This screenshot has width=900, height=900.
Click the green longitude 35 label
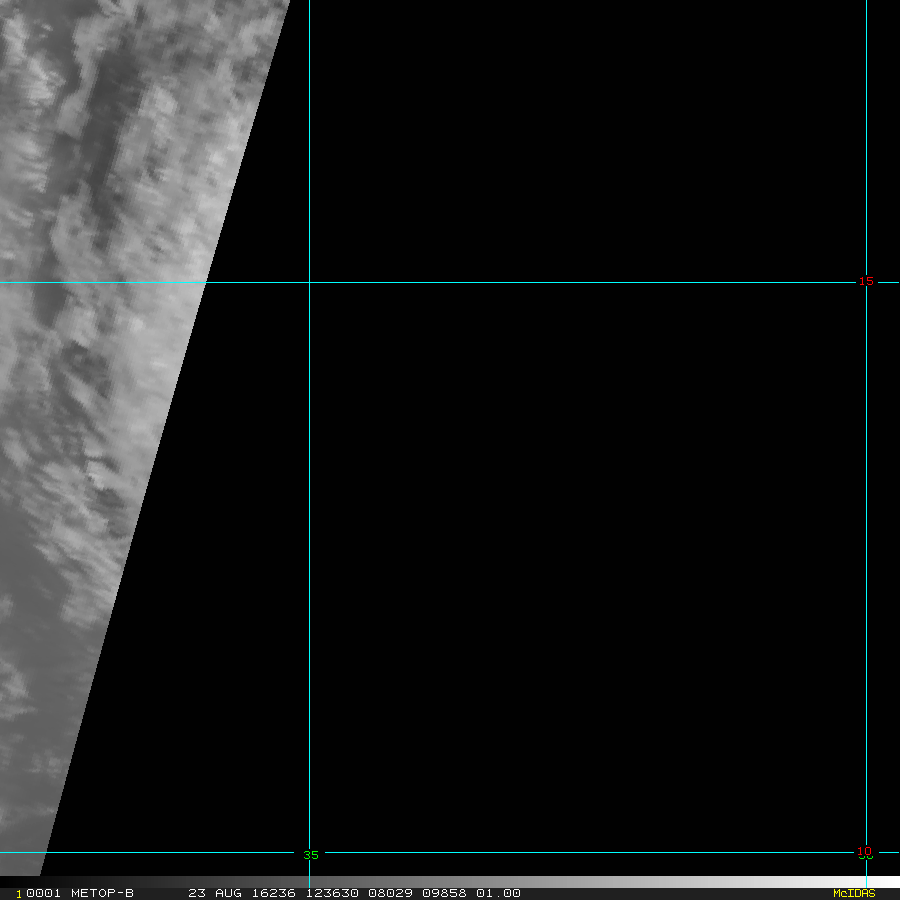[311, 855]
